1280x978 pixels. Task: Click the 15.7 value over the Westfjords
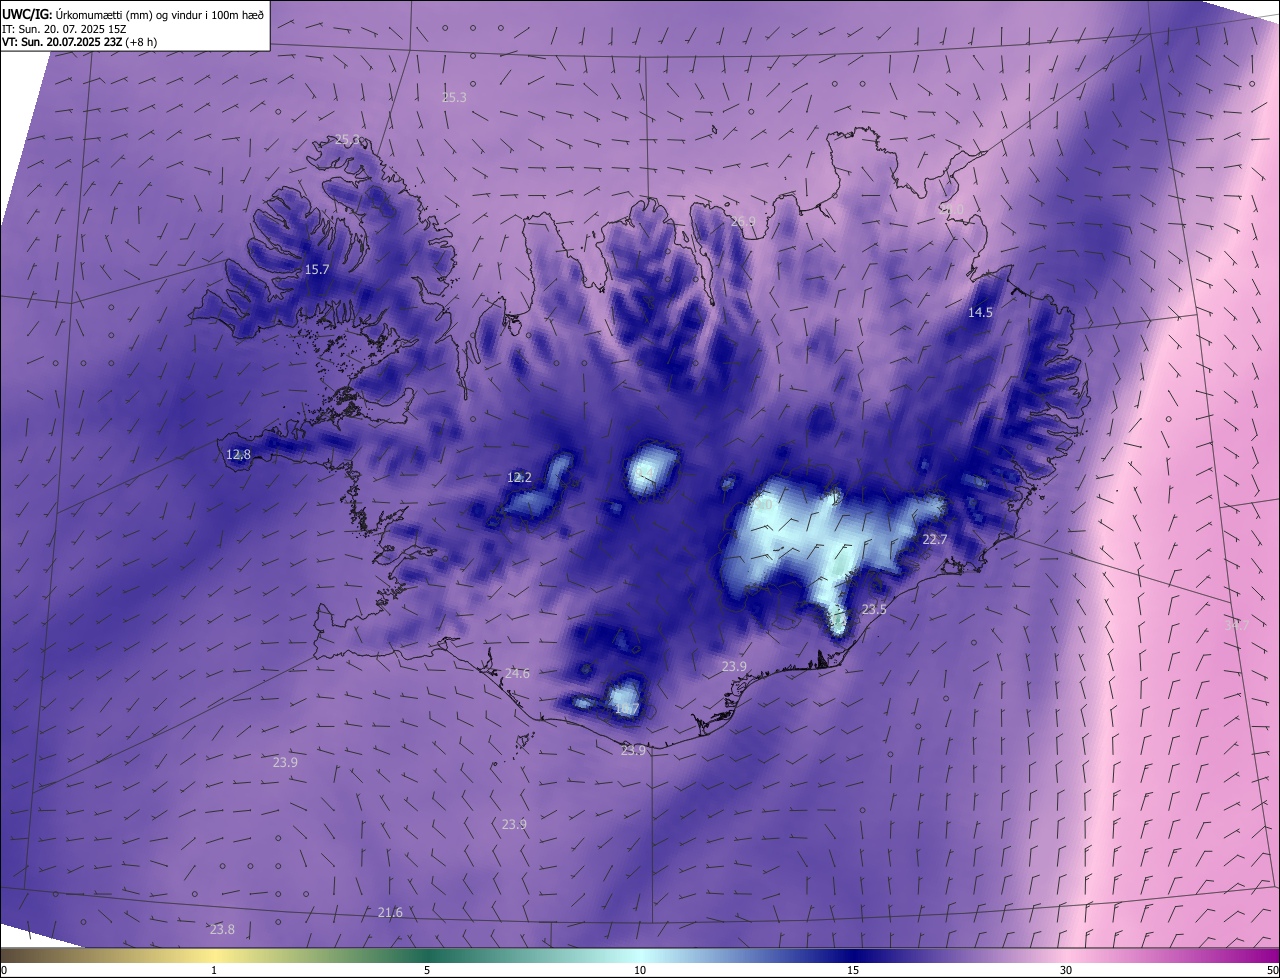(317, 270)
